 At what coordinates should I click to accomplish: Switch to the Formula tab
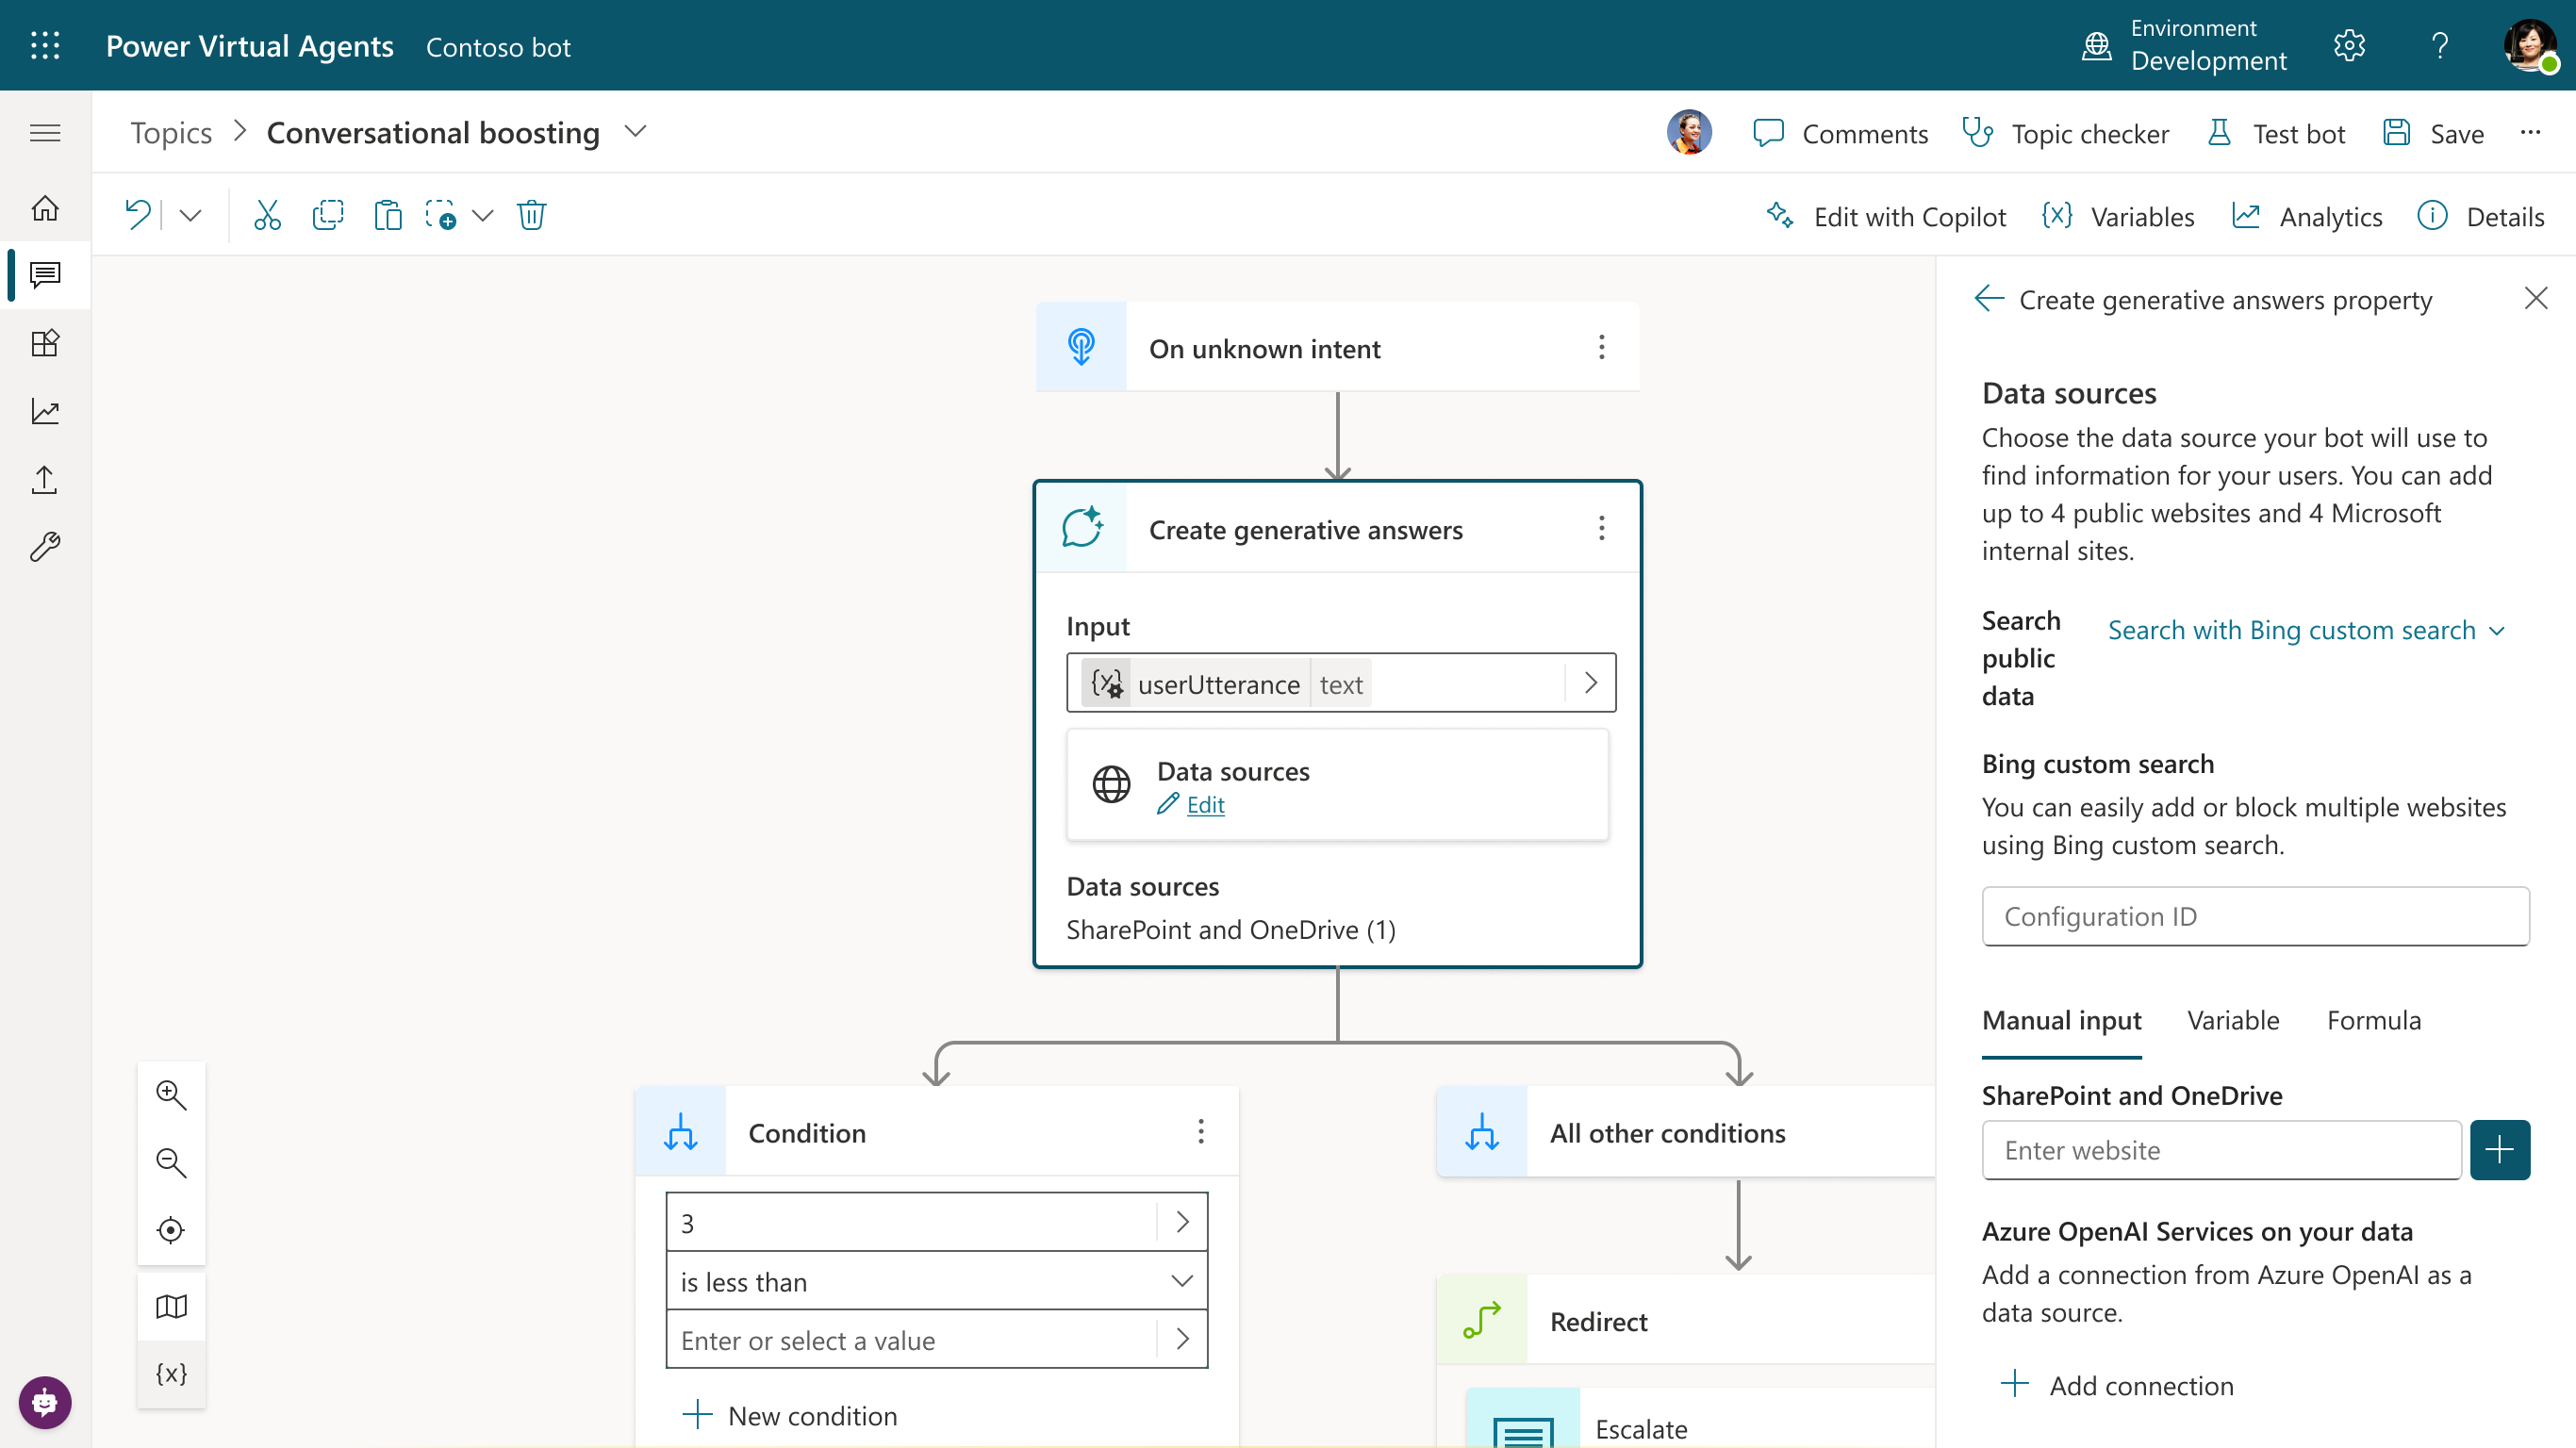(2373, 1020)
